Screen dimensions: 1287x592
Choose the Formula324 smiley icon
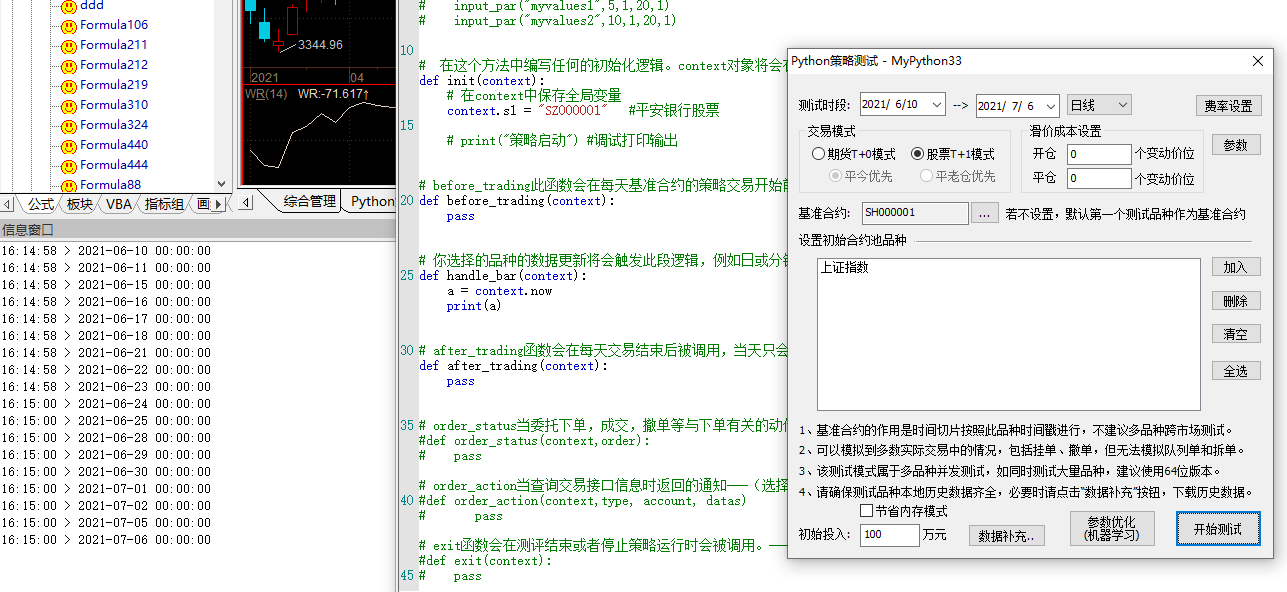pyautogui.click(x=68, y=126)
